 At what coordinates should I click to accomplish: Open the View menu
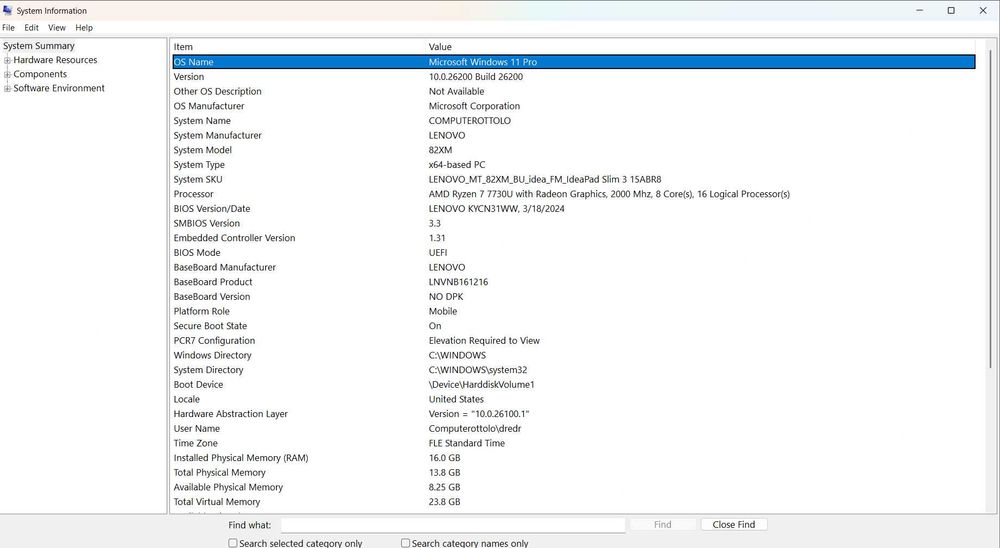[x=57, y=27]
